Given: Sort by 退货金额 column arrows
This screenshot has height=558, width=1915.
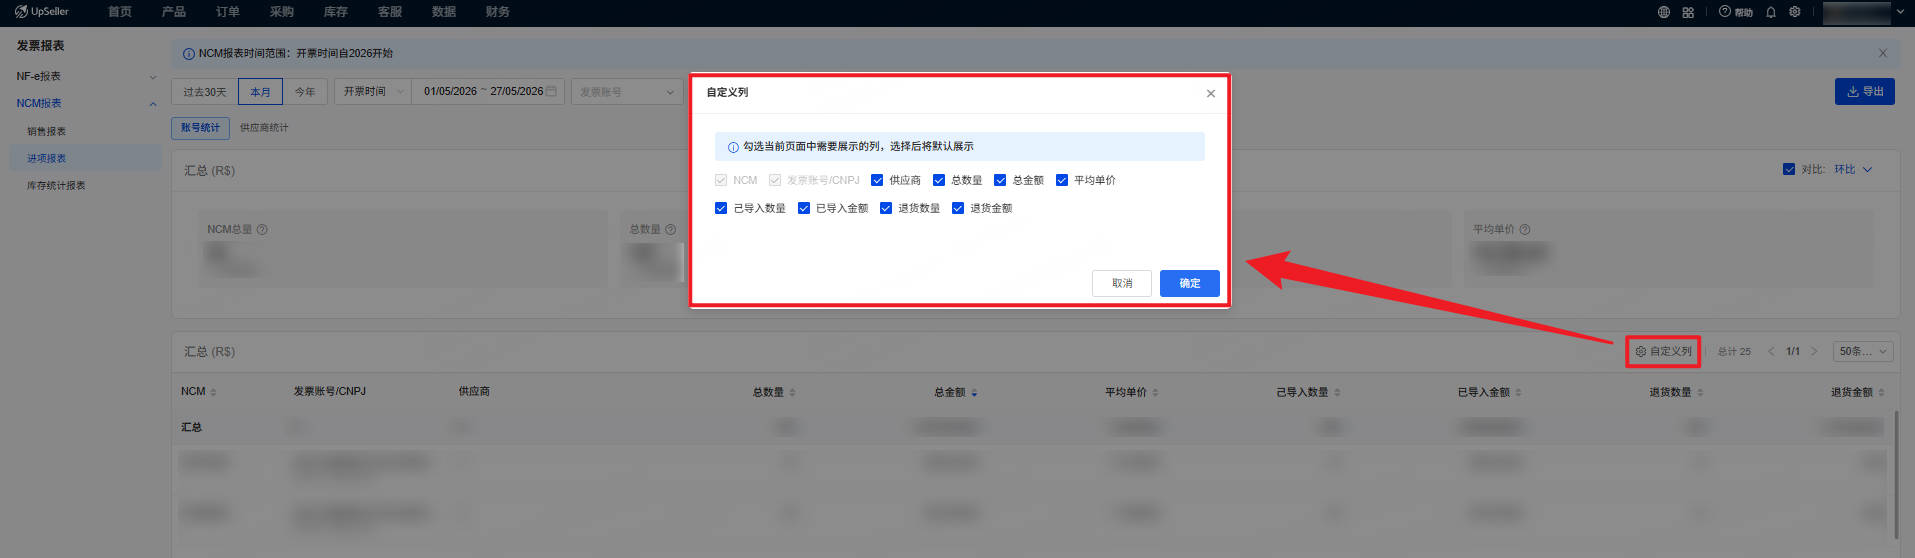Looking at the screenshot, I should [1881, 392].
